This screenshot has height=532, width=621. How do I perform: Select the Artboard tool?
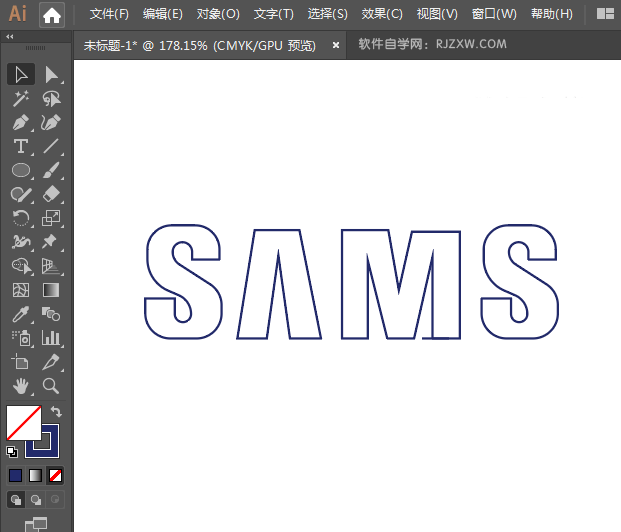click(21, 362)
